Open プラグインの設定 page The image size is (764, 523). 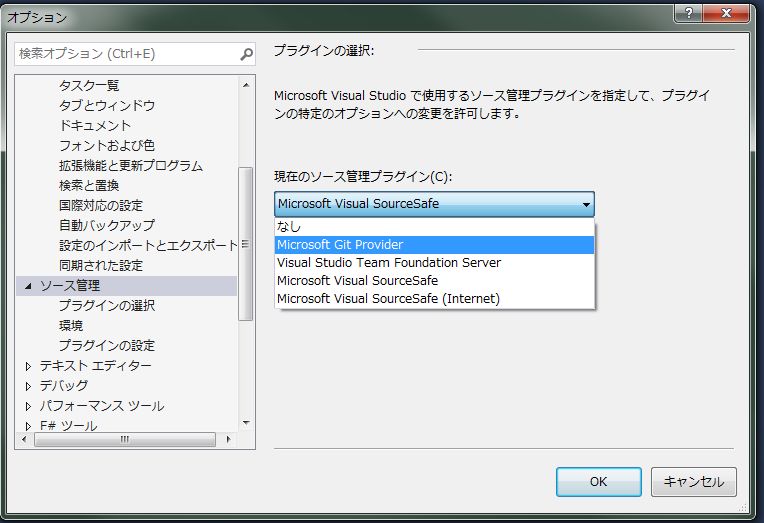pyautogui.click(x=107, y=346)
